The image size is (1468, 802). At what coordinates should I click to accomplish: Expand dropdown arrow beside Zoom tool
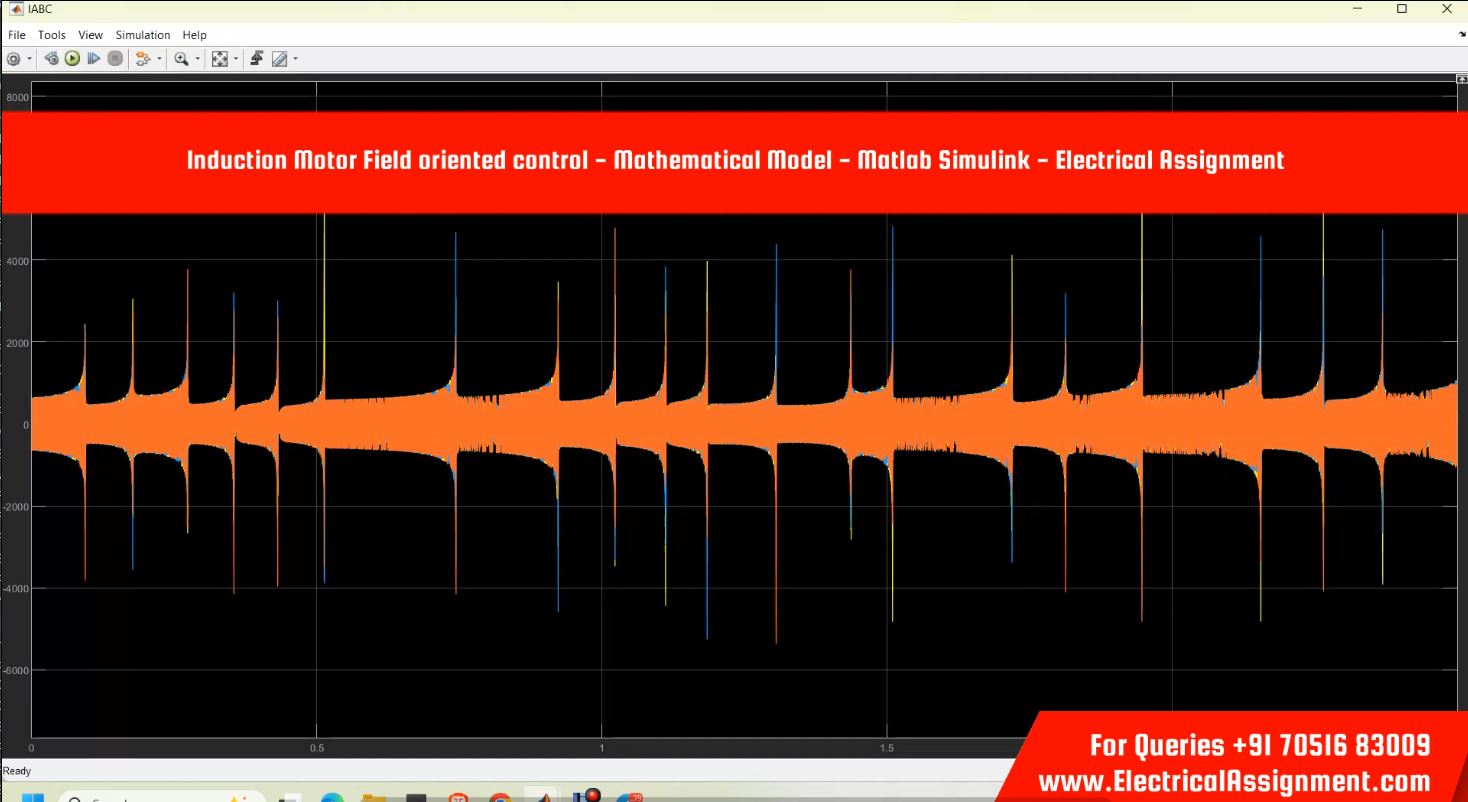point(197,59)
